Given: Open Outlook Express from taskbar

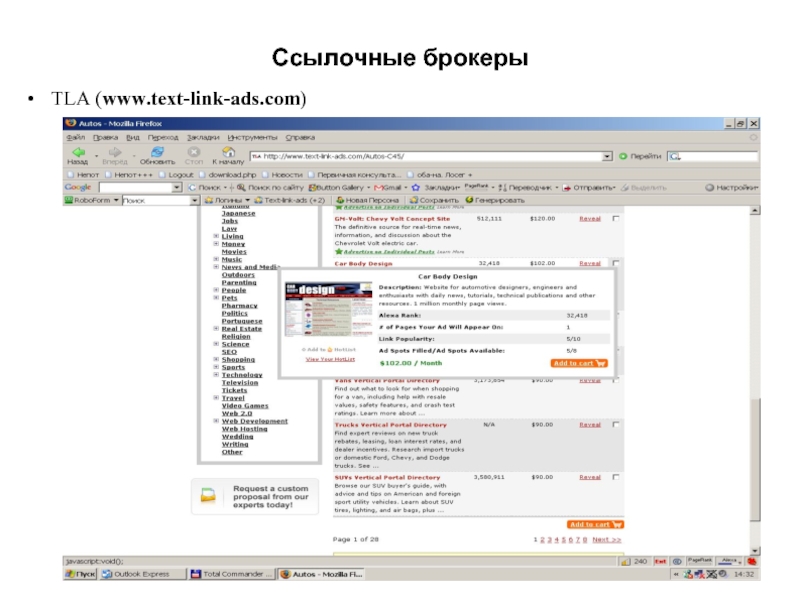Looking at the screenshot, I should coord(142,574).
